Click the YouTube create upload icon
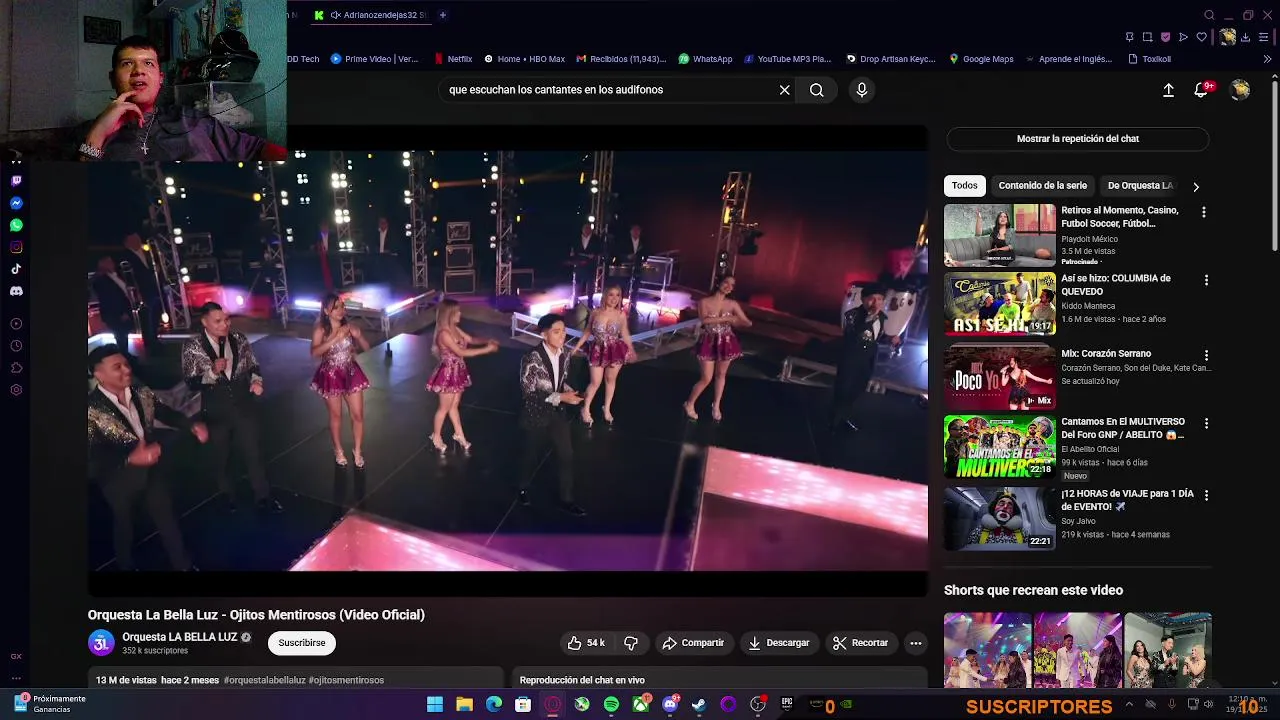The image size is (1280, 720). coord(1168,90)
